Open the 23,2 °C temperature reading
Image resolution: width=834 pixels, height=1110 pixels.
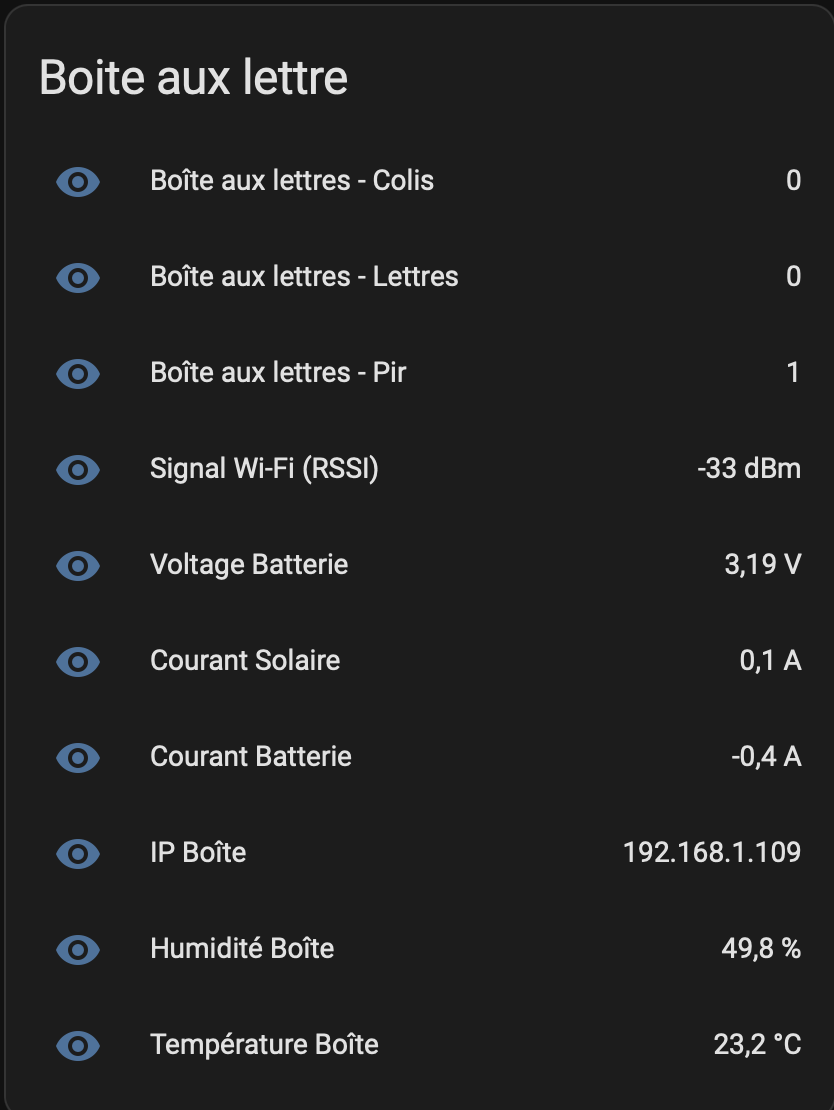pyautogui.click(x=758, y=1044)
